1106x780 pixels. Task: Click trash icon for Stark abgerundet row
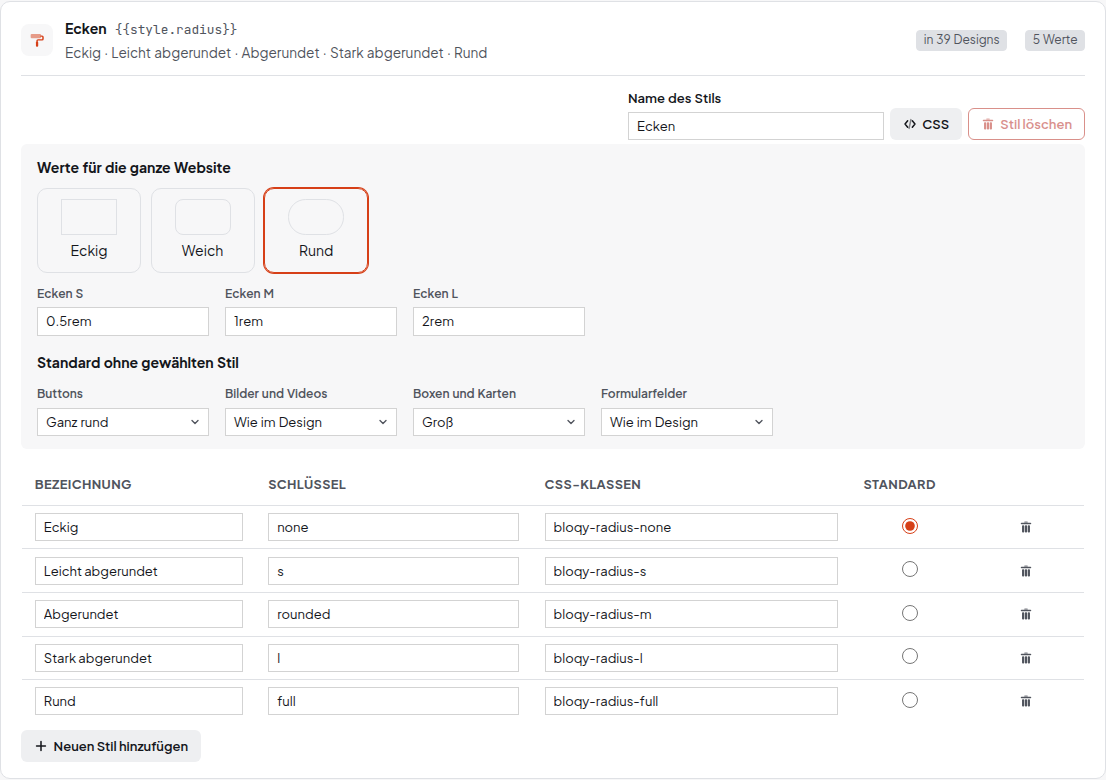pyautogui.click(x=1026, y=658)
